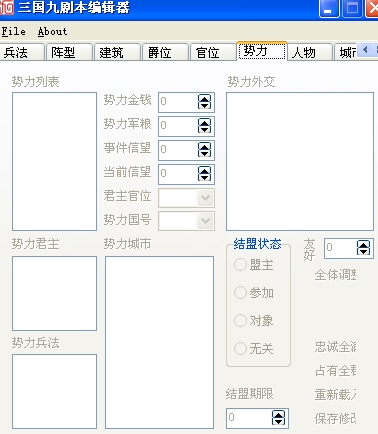Click the 结盟期限 spinner arrows
Viewport: 378px width, 434px height.
(278, 418)
